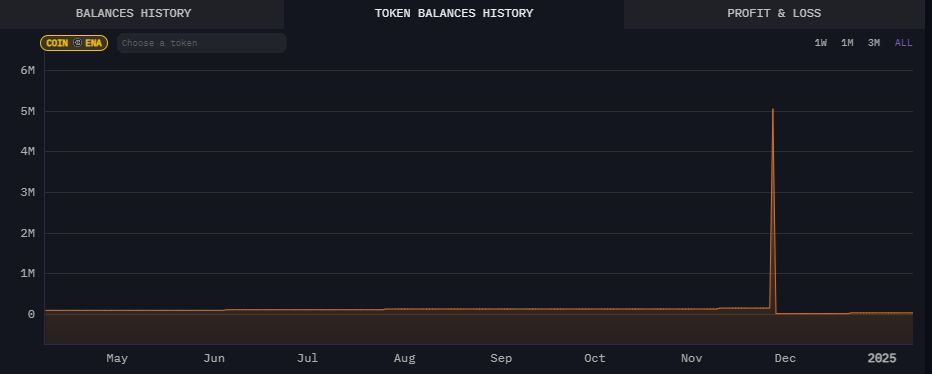Screen dimensions: 932x374
Task: Open the Profit & Loss tab
Action: click(x=774, y=14)
